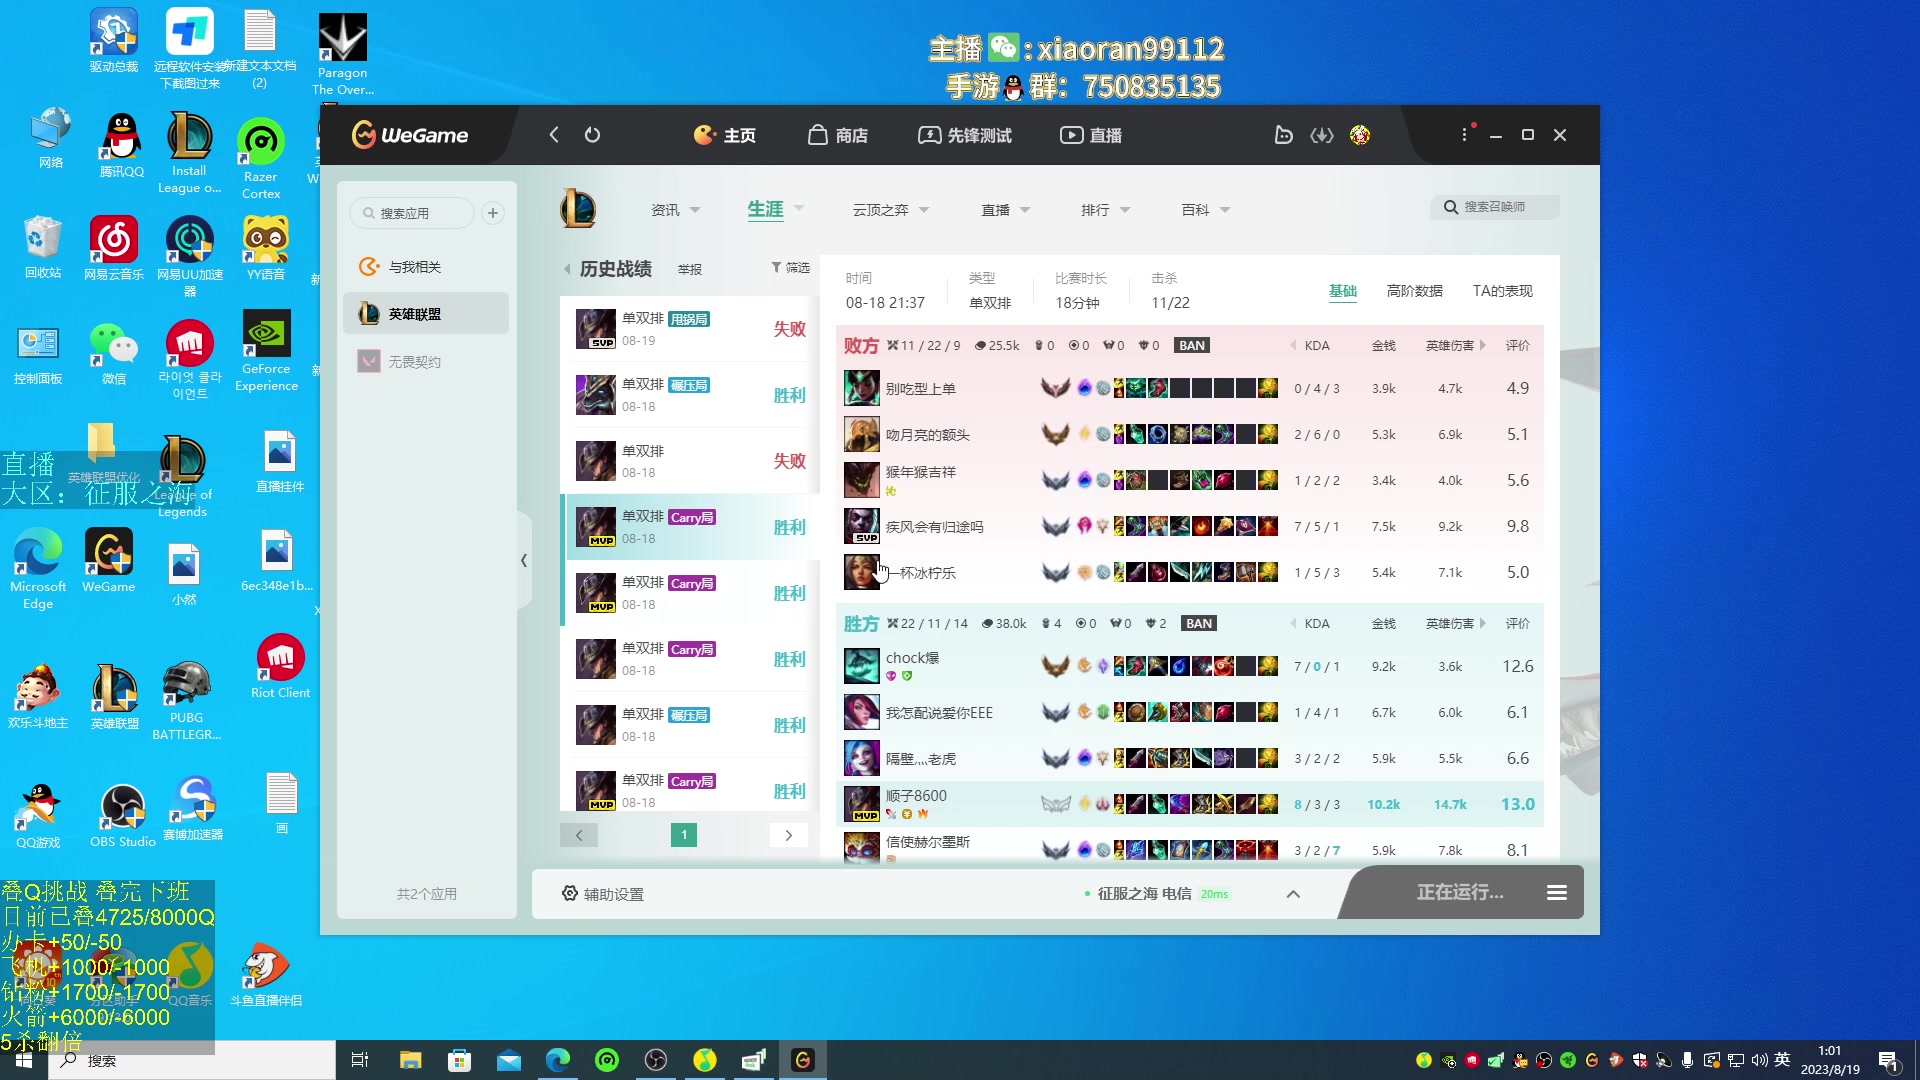
Task: Click the 正在运行 running status button
Action: [1459, 893]
